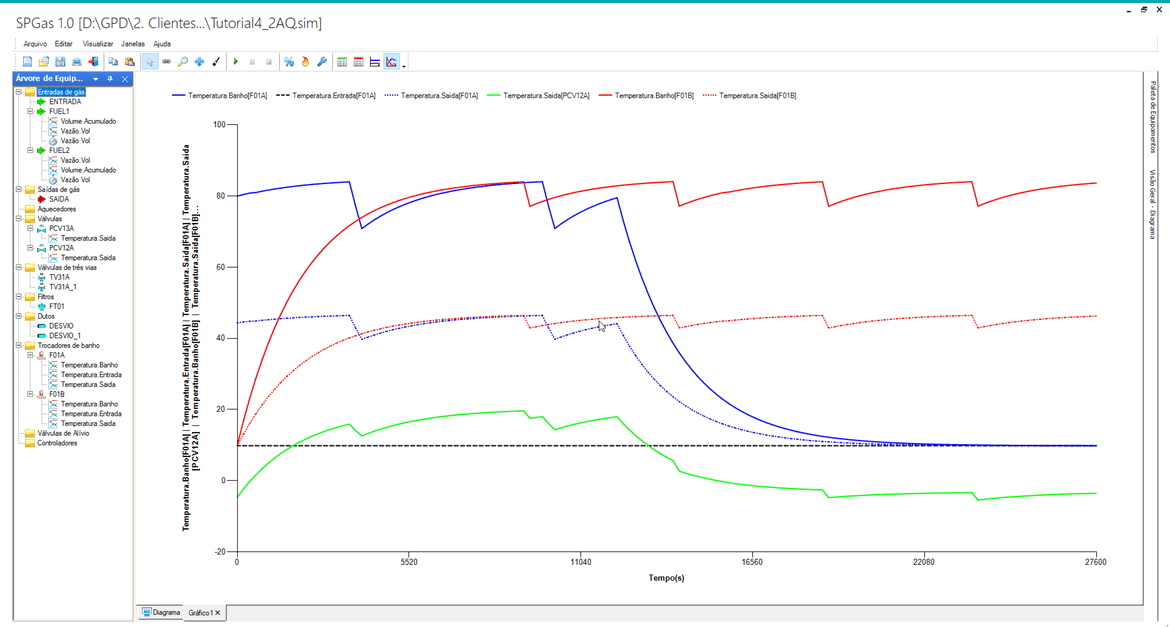
Task: Open Árvore de Equip panel options dropdown
Action: point(96,78)
